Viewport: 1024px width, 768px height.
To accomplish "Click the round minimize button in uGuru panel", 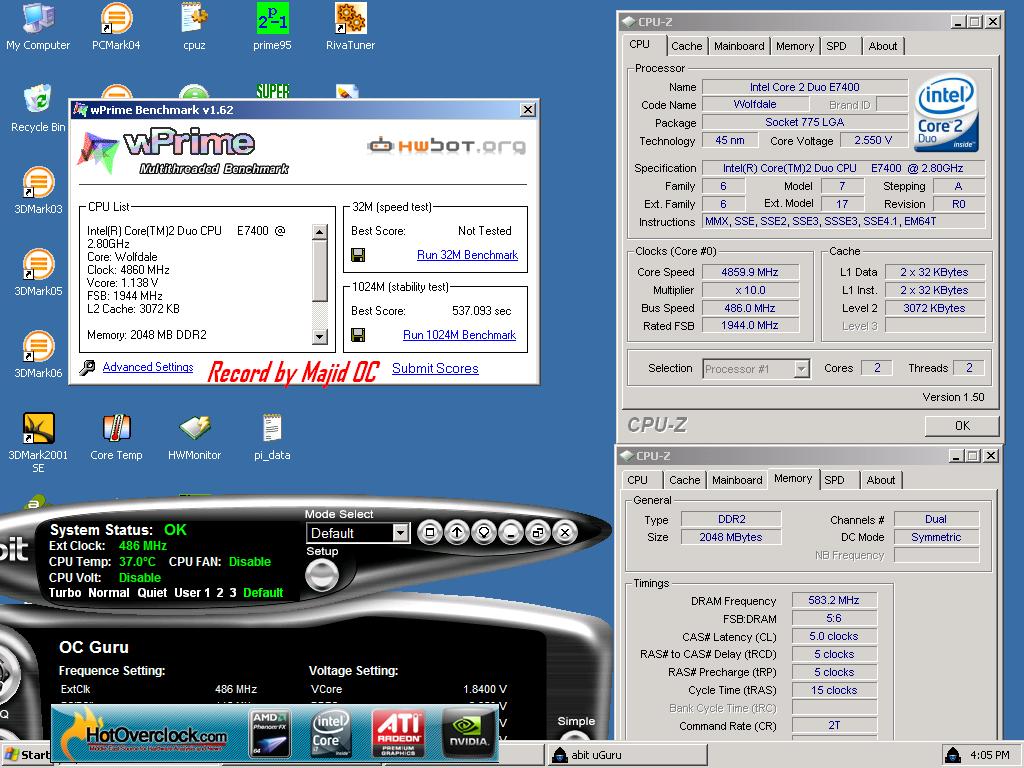I will point(511,533).
